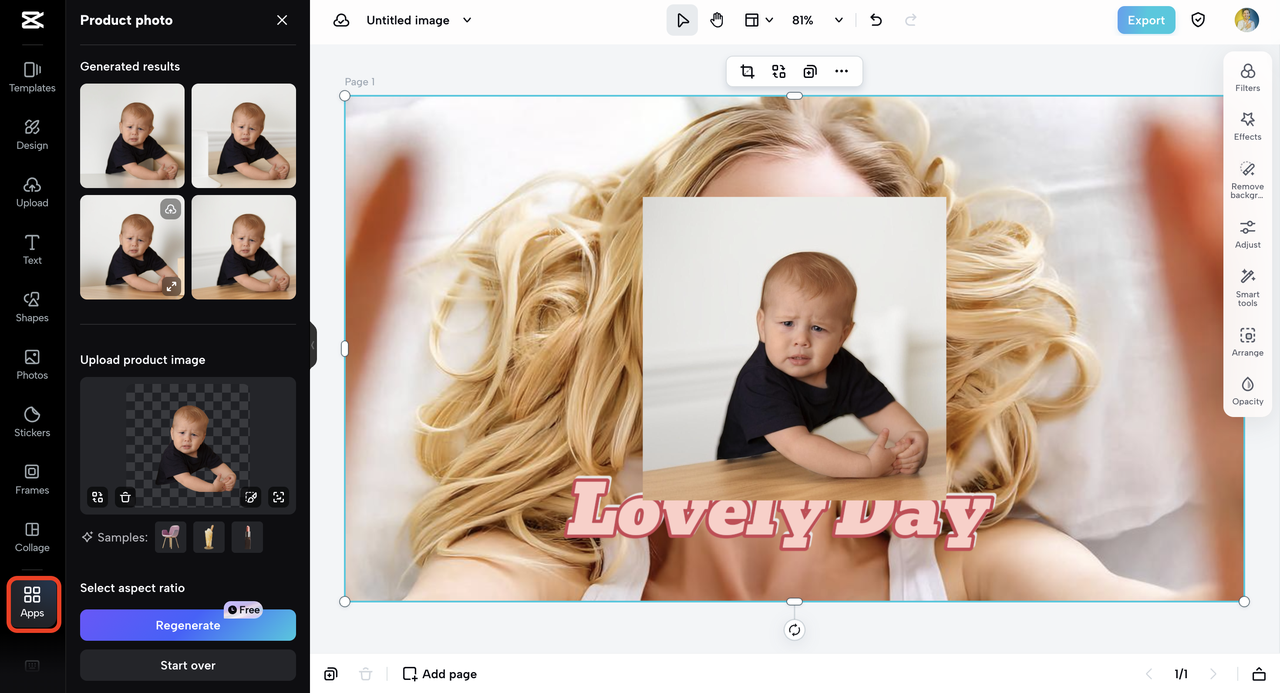Collapse the left side panel handle
Image resolution: width=1280 pixels, height=693 pixels.
pos(313,346)
